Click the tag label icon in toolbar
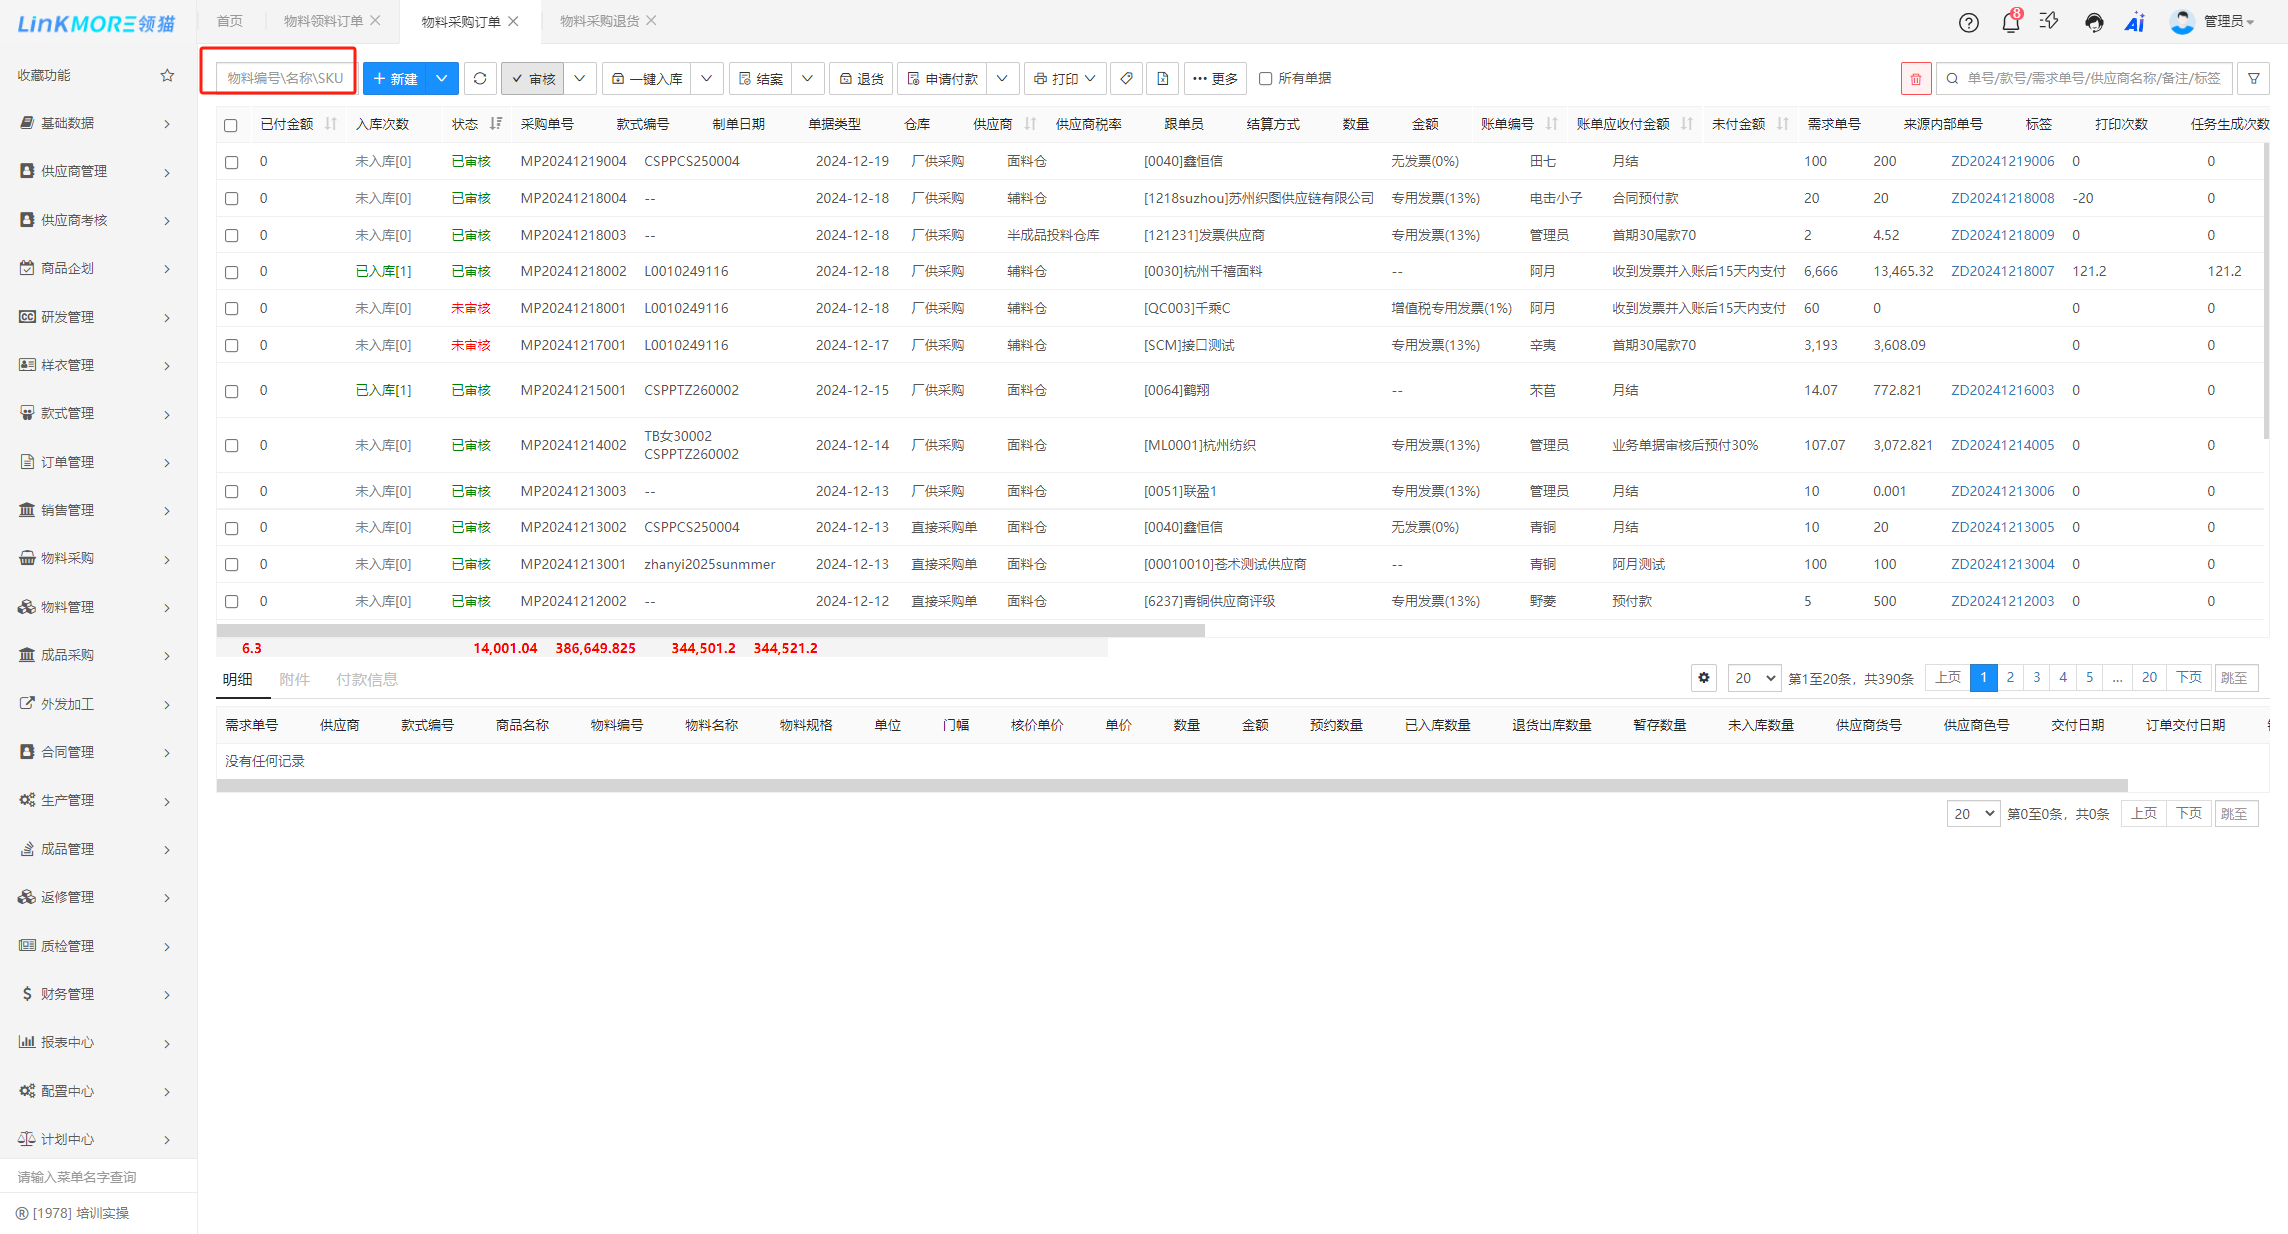Viewport: 2288px width, 1234px height. point(1126,78)
